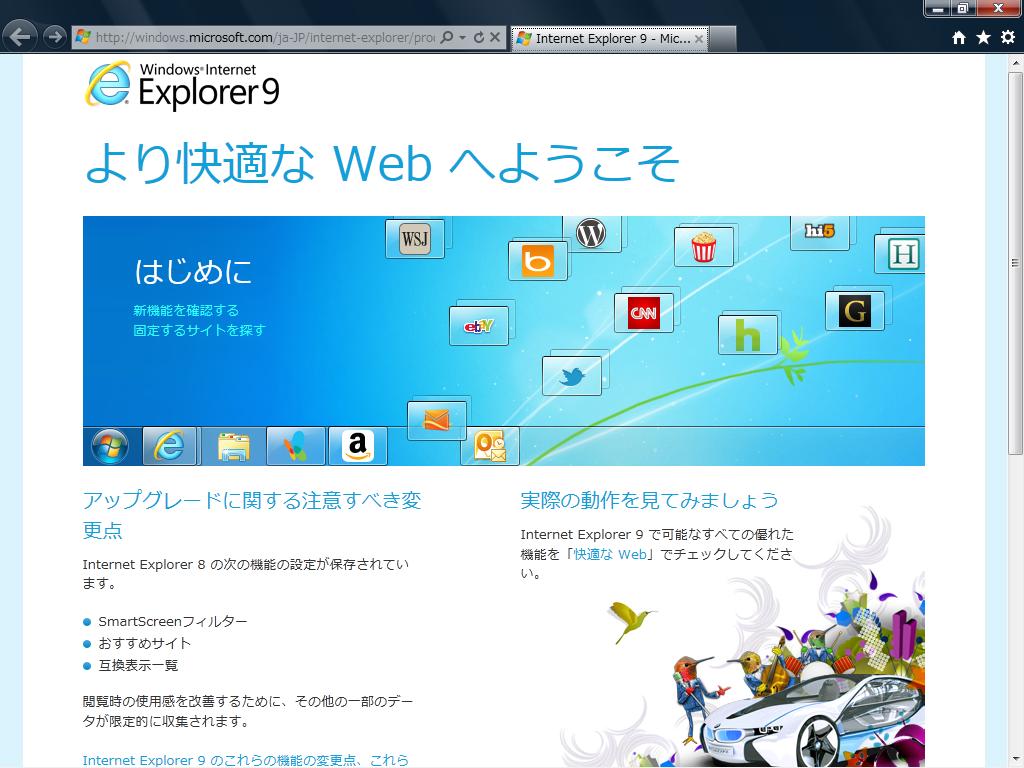Click the popcorn tile
1024x768 pixels.
click(x=703, y=247)
